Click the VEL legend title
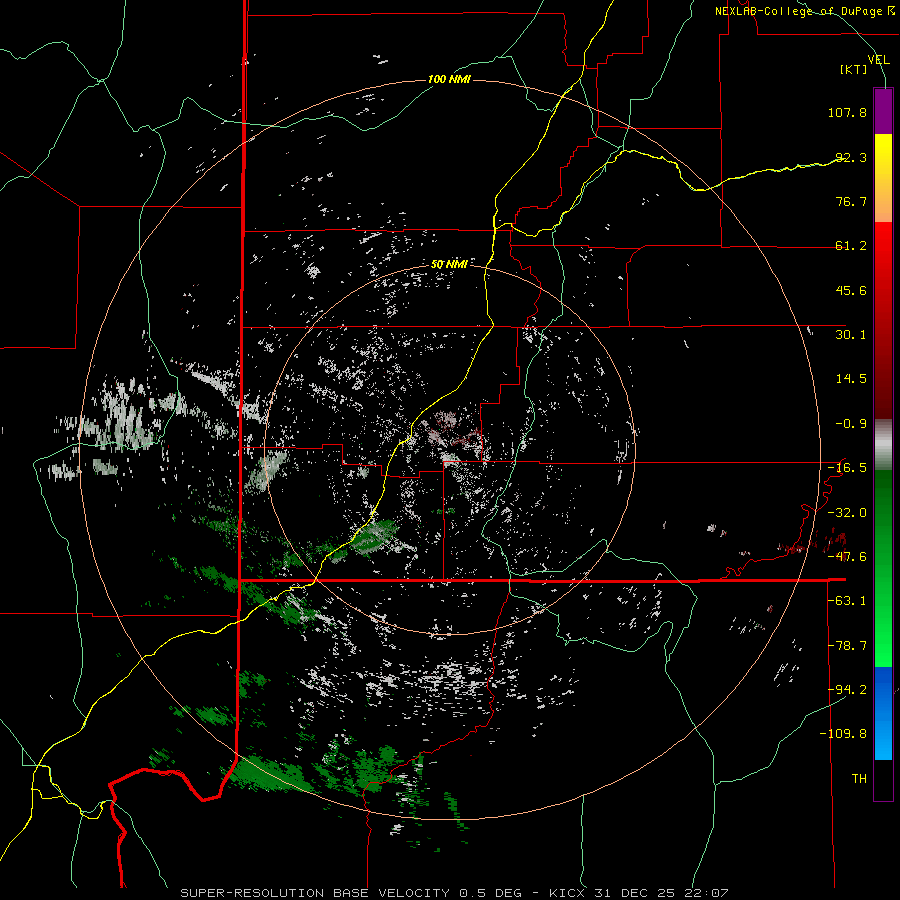 pyautogui.click(x=878, y=60)
